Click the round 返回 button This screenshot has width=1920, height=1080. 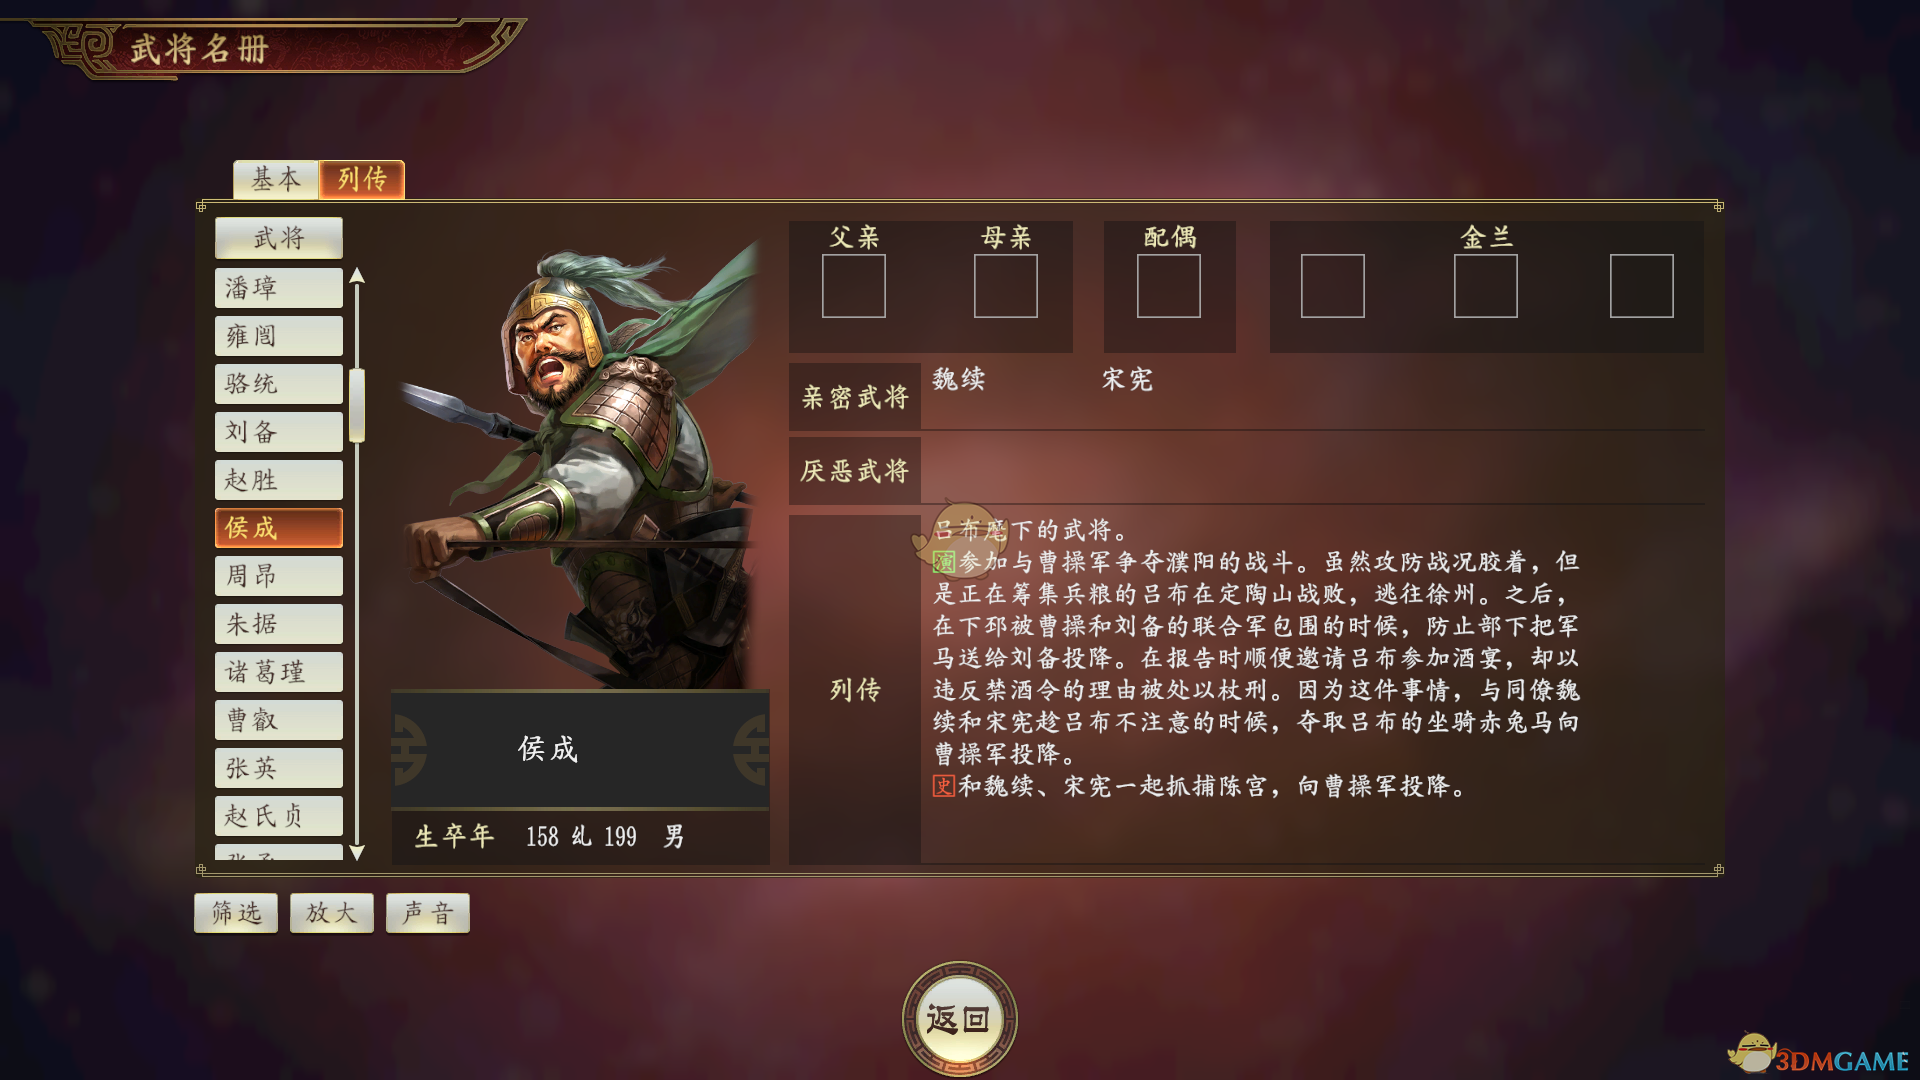point(960,1019)
